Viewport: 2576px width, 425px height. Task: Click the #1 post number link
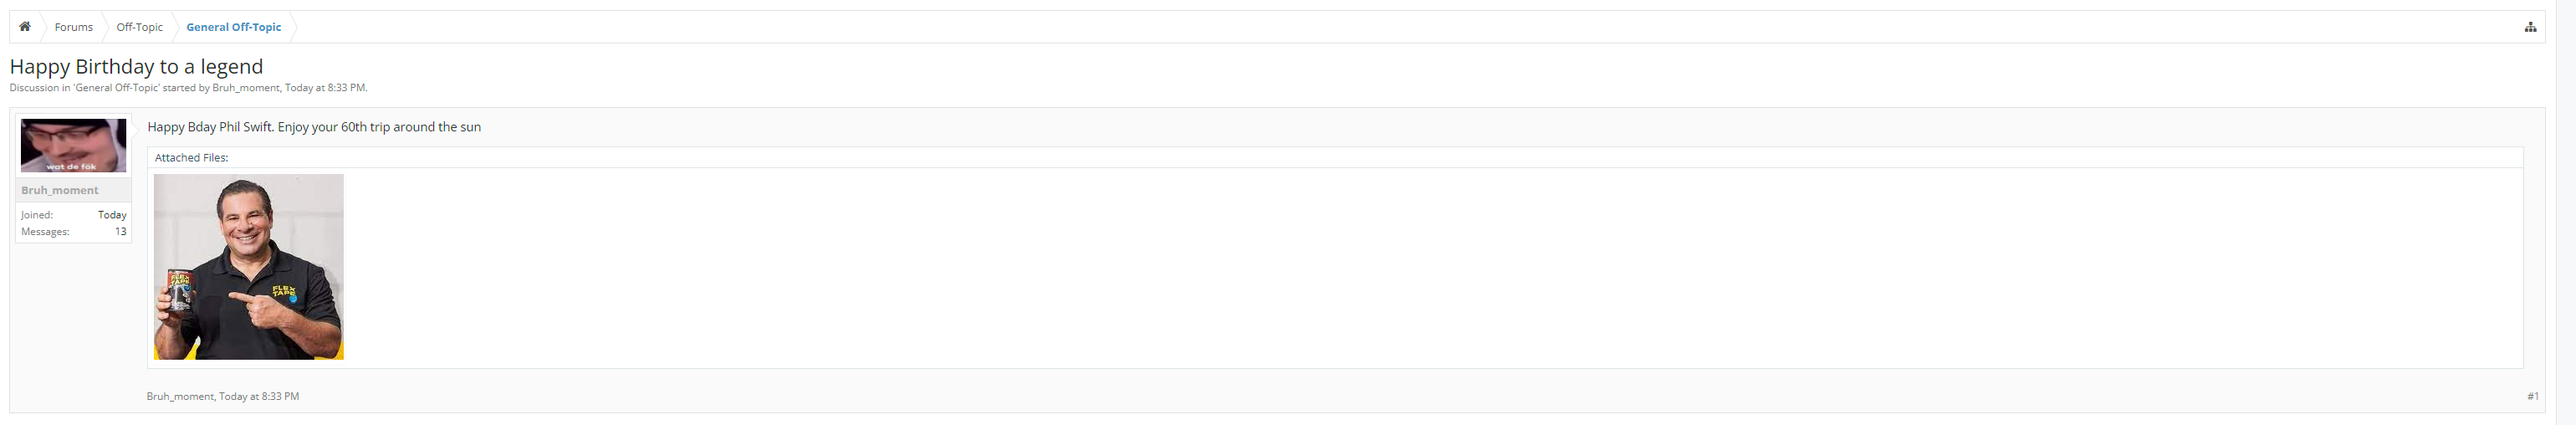click(x=2532, y=397)
